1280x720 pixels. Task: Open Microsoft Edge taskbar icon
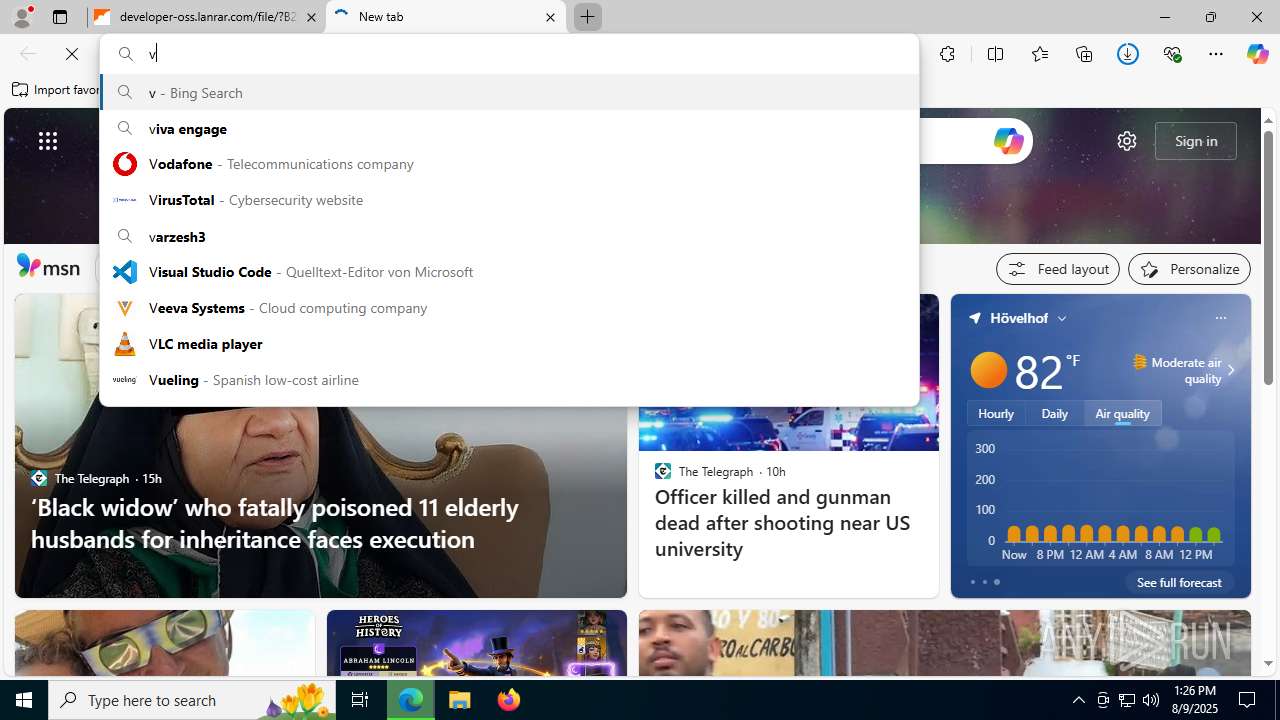coord(411,700)
